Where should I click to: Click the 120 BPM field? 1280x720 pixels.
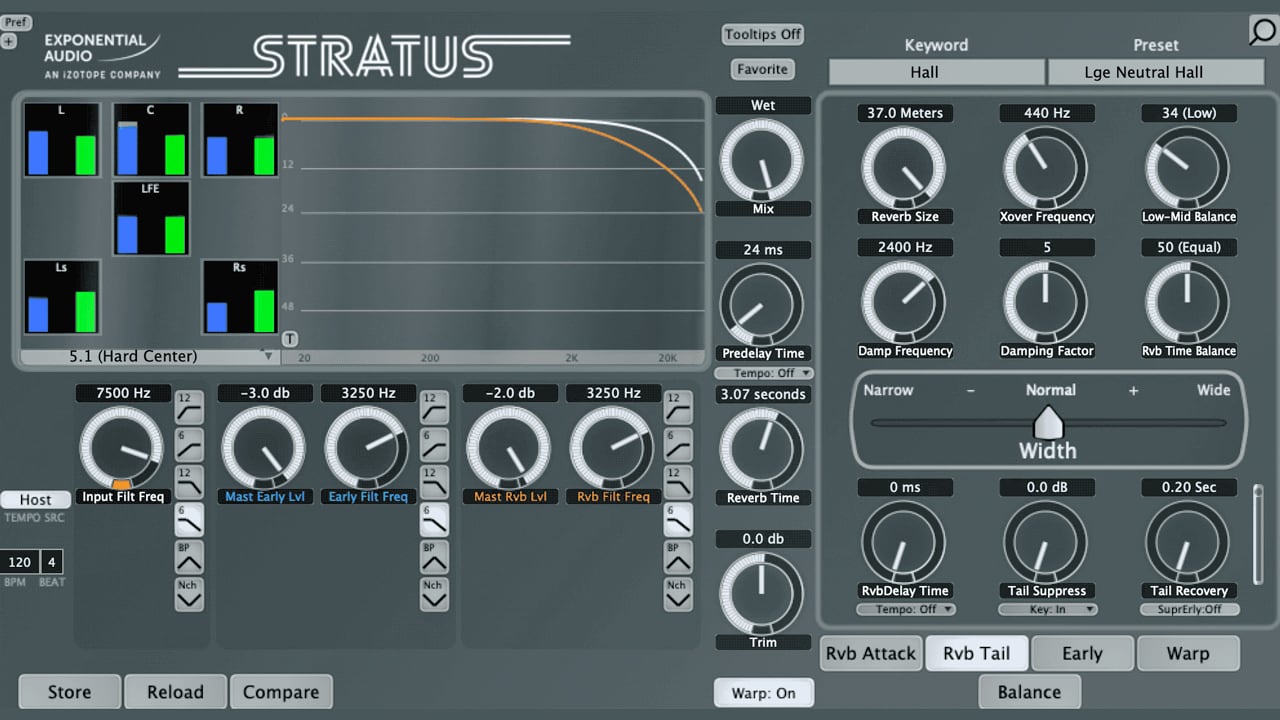click(x=20, y=562)
